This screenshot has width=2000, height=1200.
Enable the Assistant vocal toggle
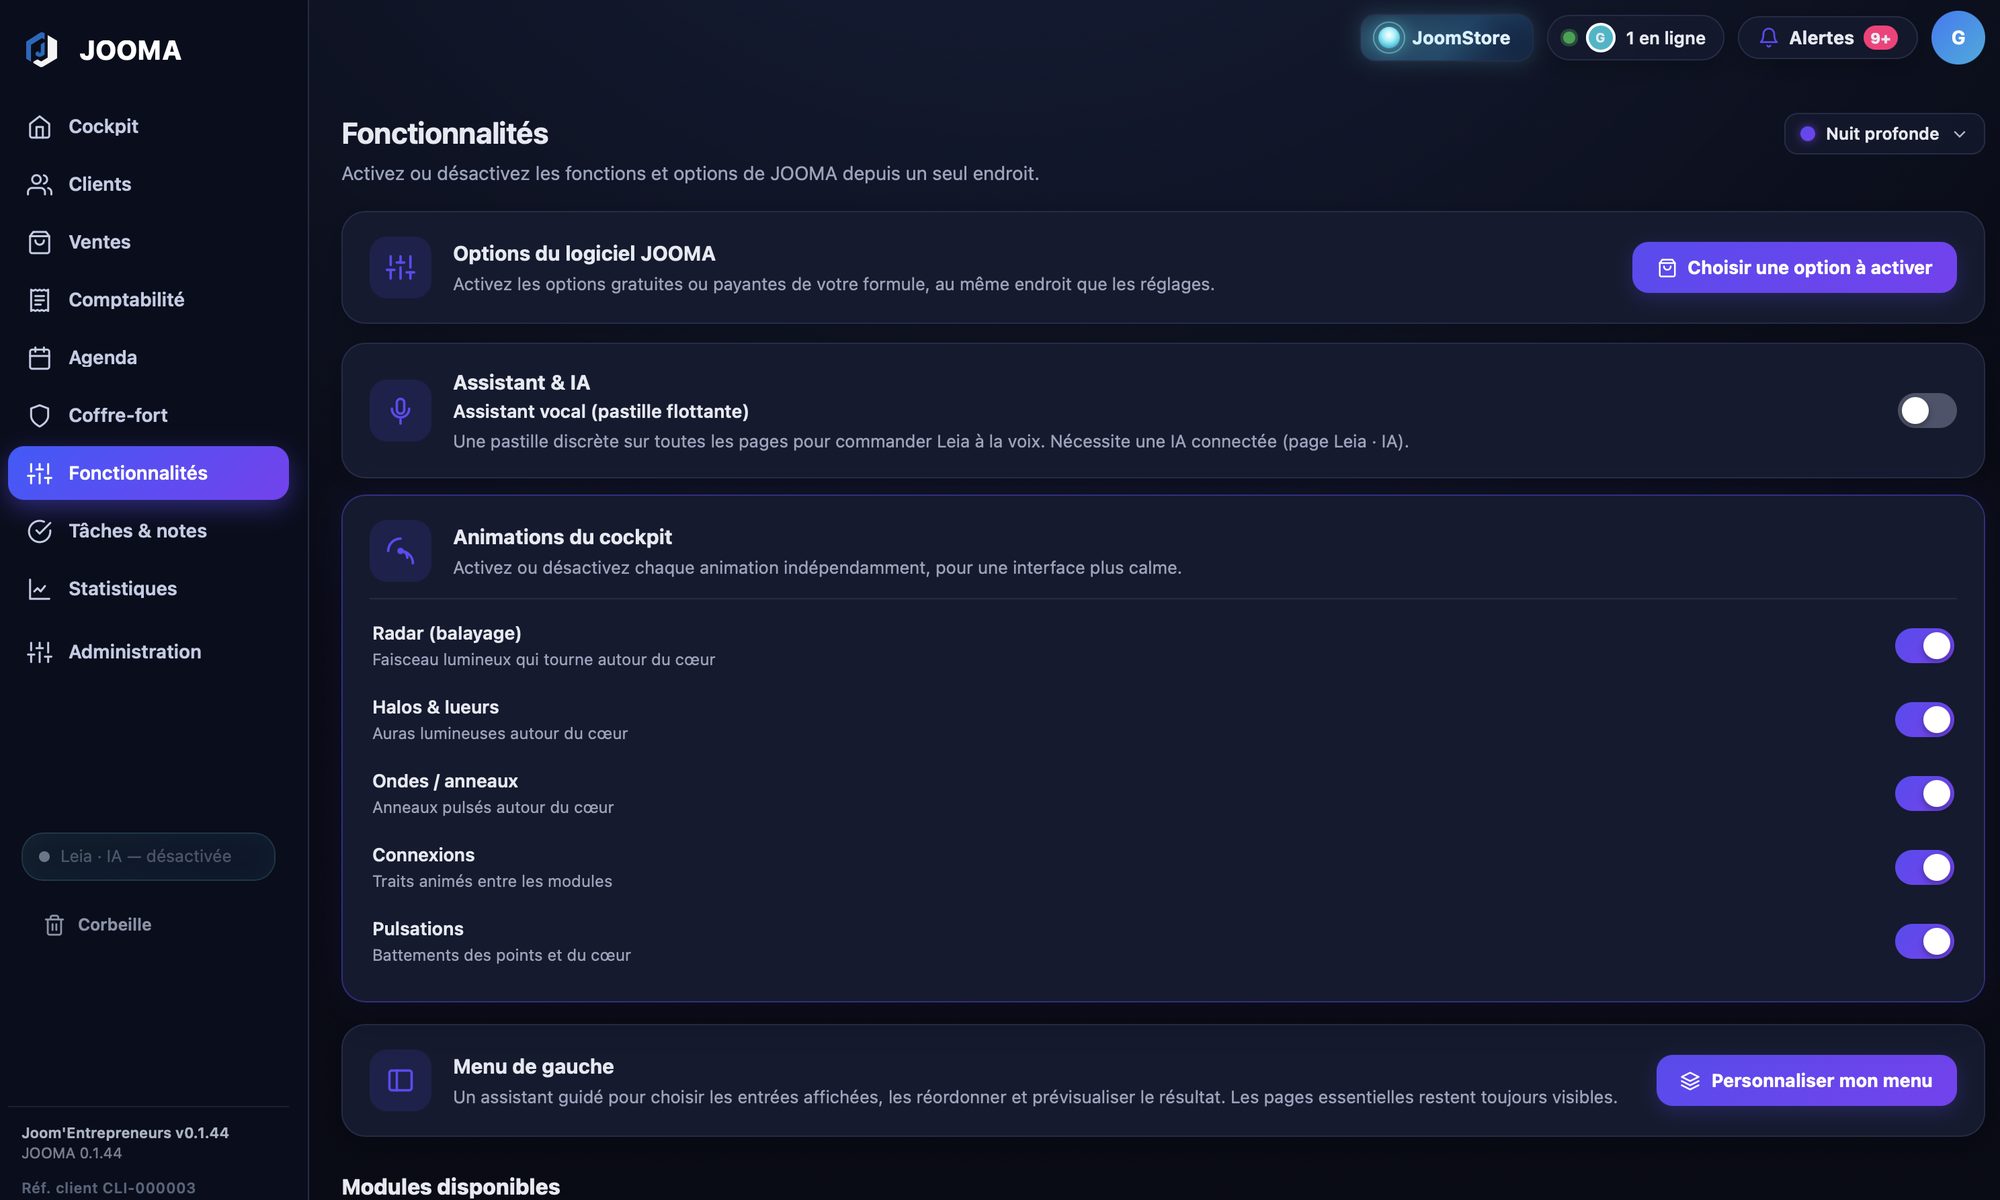(x=1927, y=410)
